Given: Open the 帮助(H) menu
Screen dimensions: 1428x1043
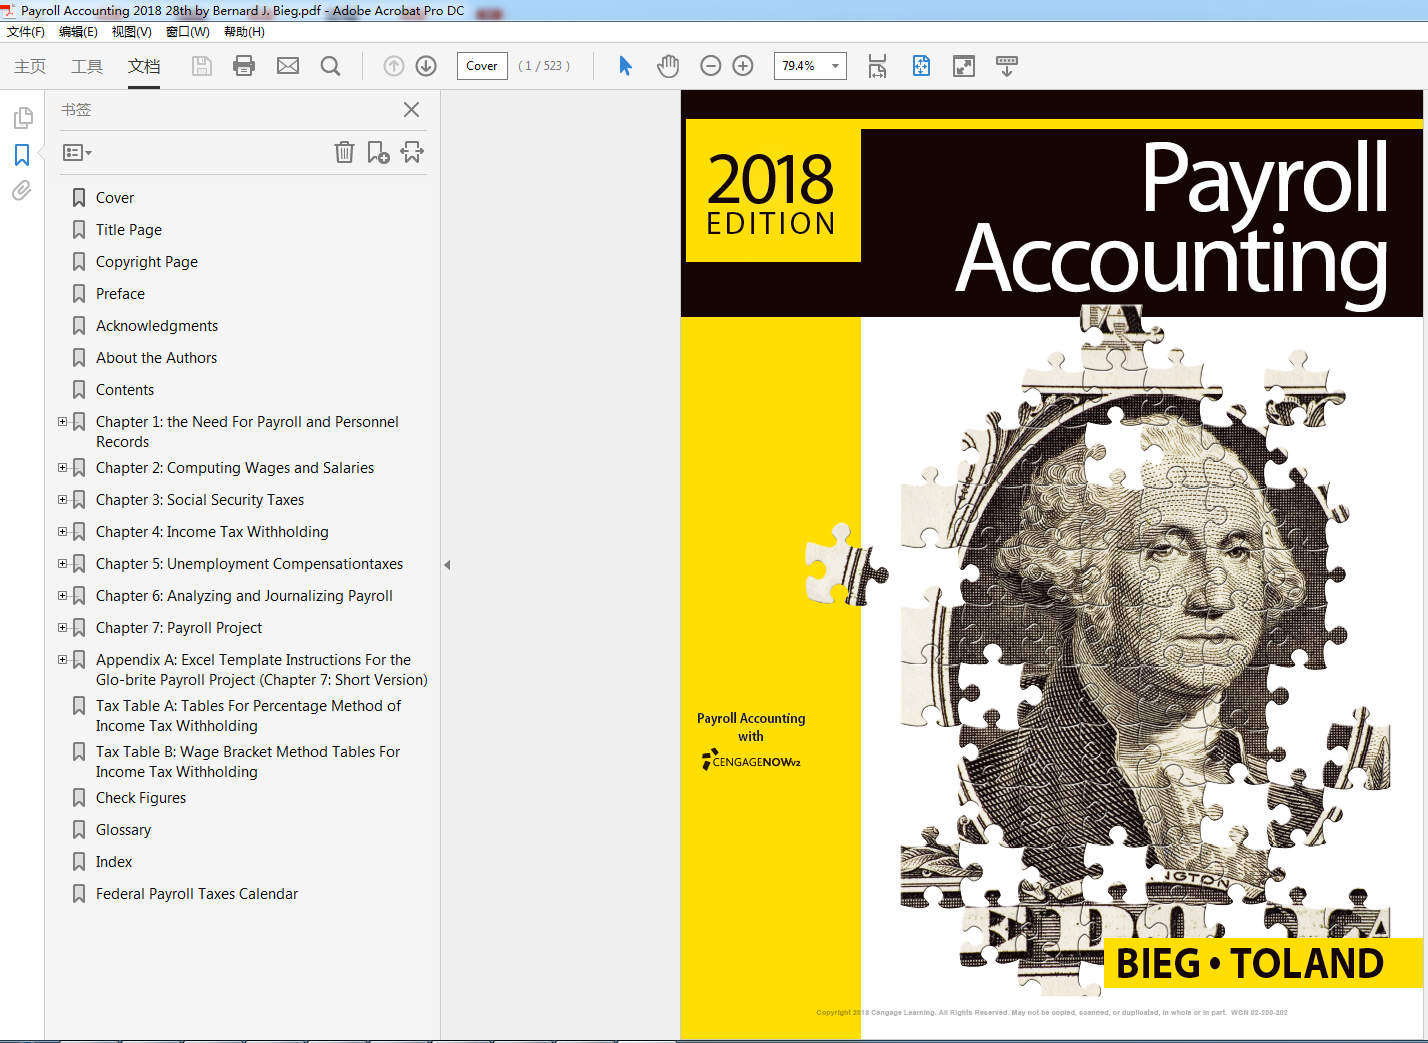Looking at the screenshot, I should 244,32.
